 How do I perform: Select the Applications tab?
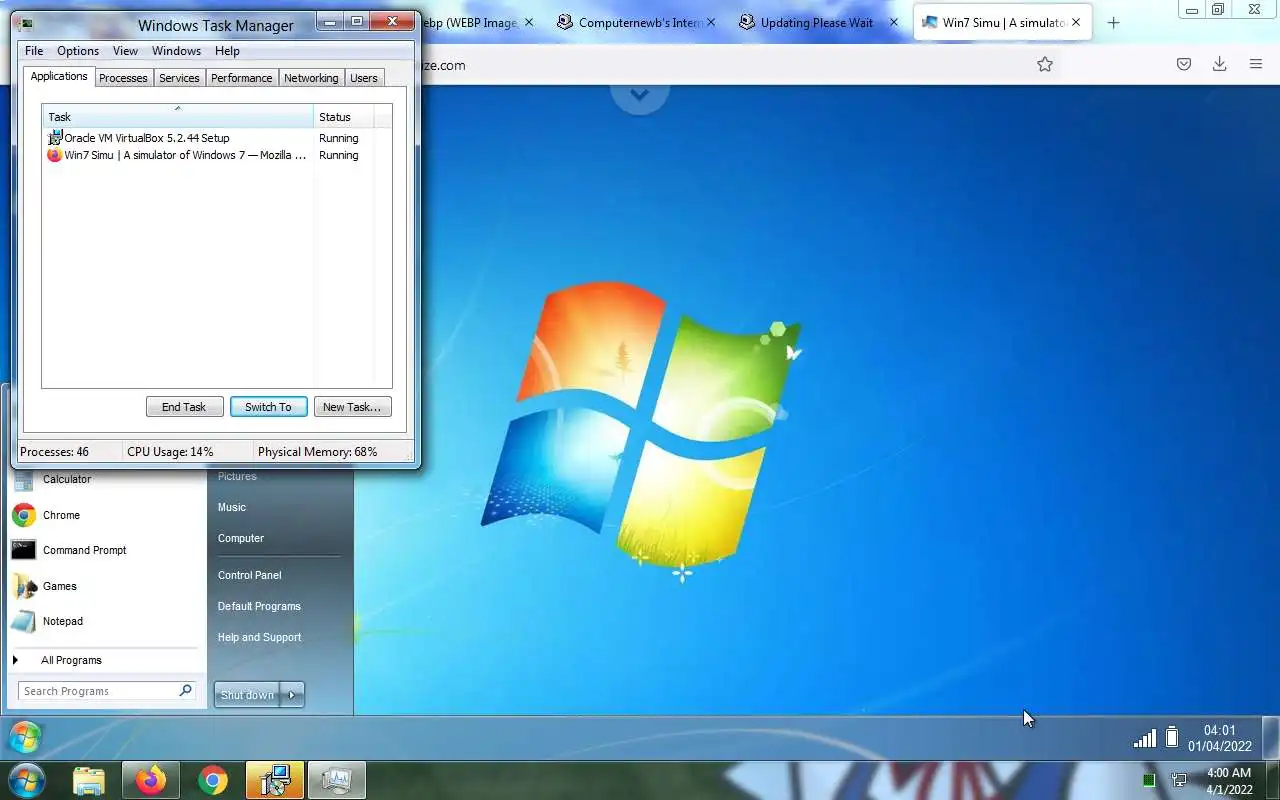59,76
